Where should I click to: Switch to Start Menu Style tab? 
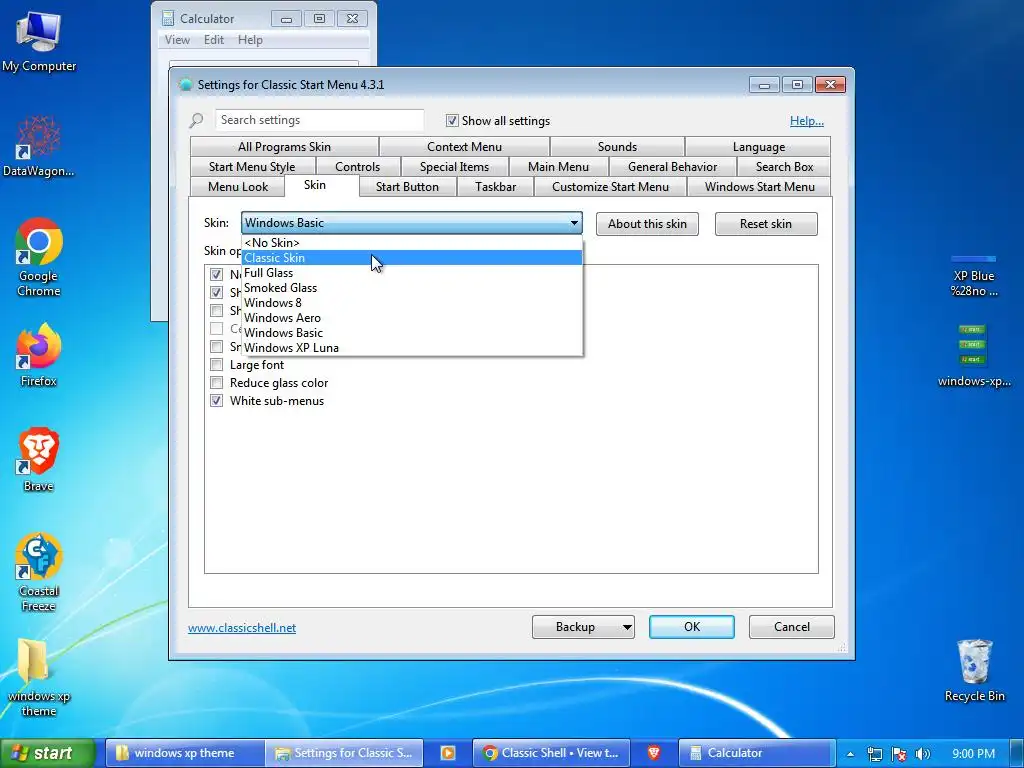[x=252, y=167]
